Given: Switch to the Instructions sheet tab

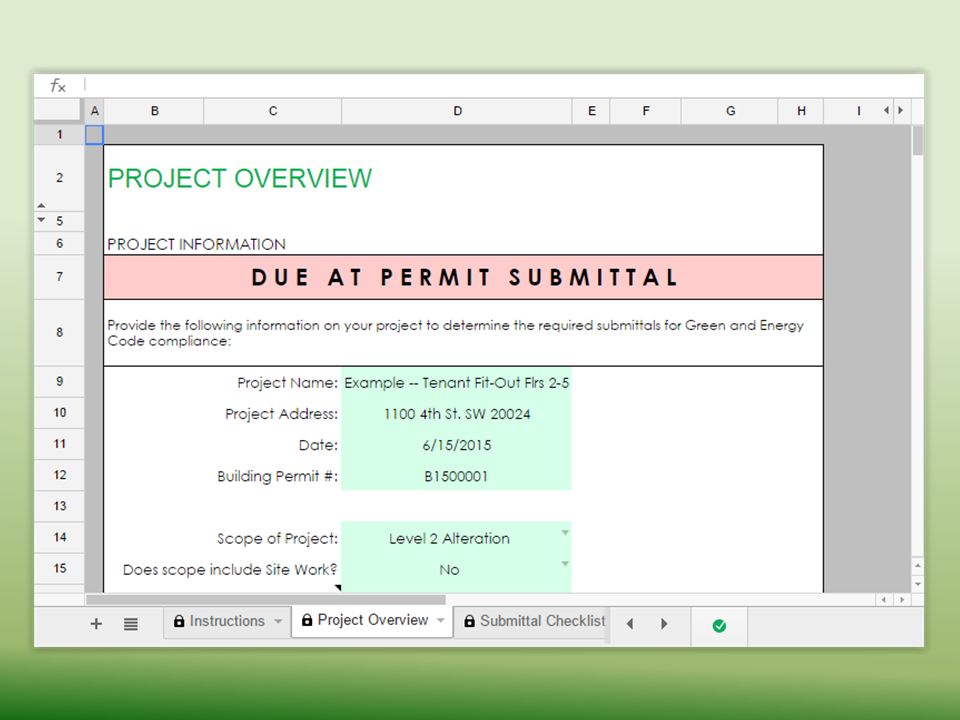Looking at the screenshot, I should pos(227,621).
